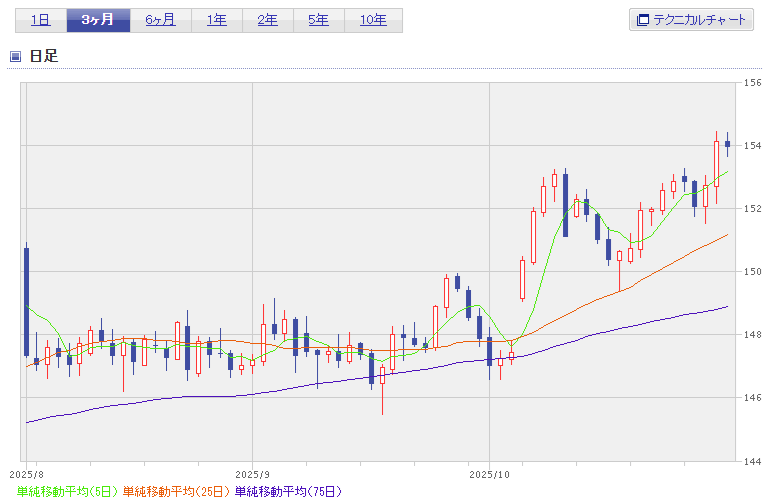View the 10年 chart range
773x503 pixels.
373,20
